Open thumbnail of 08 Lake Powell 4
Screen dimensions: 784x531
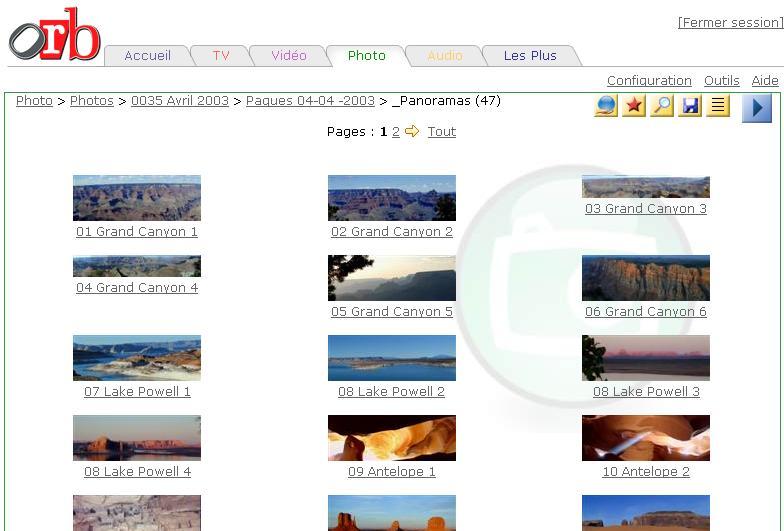[137, 438]
